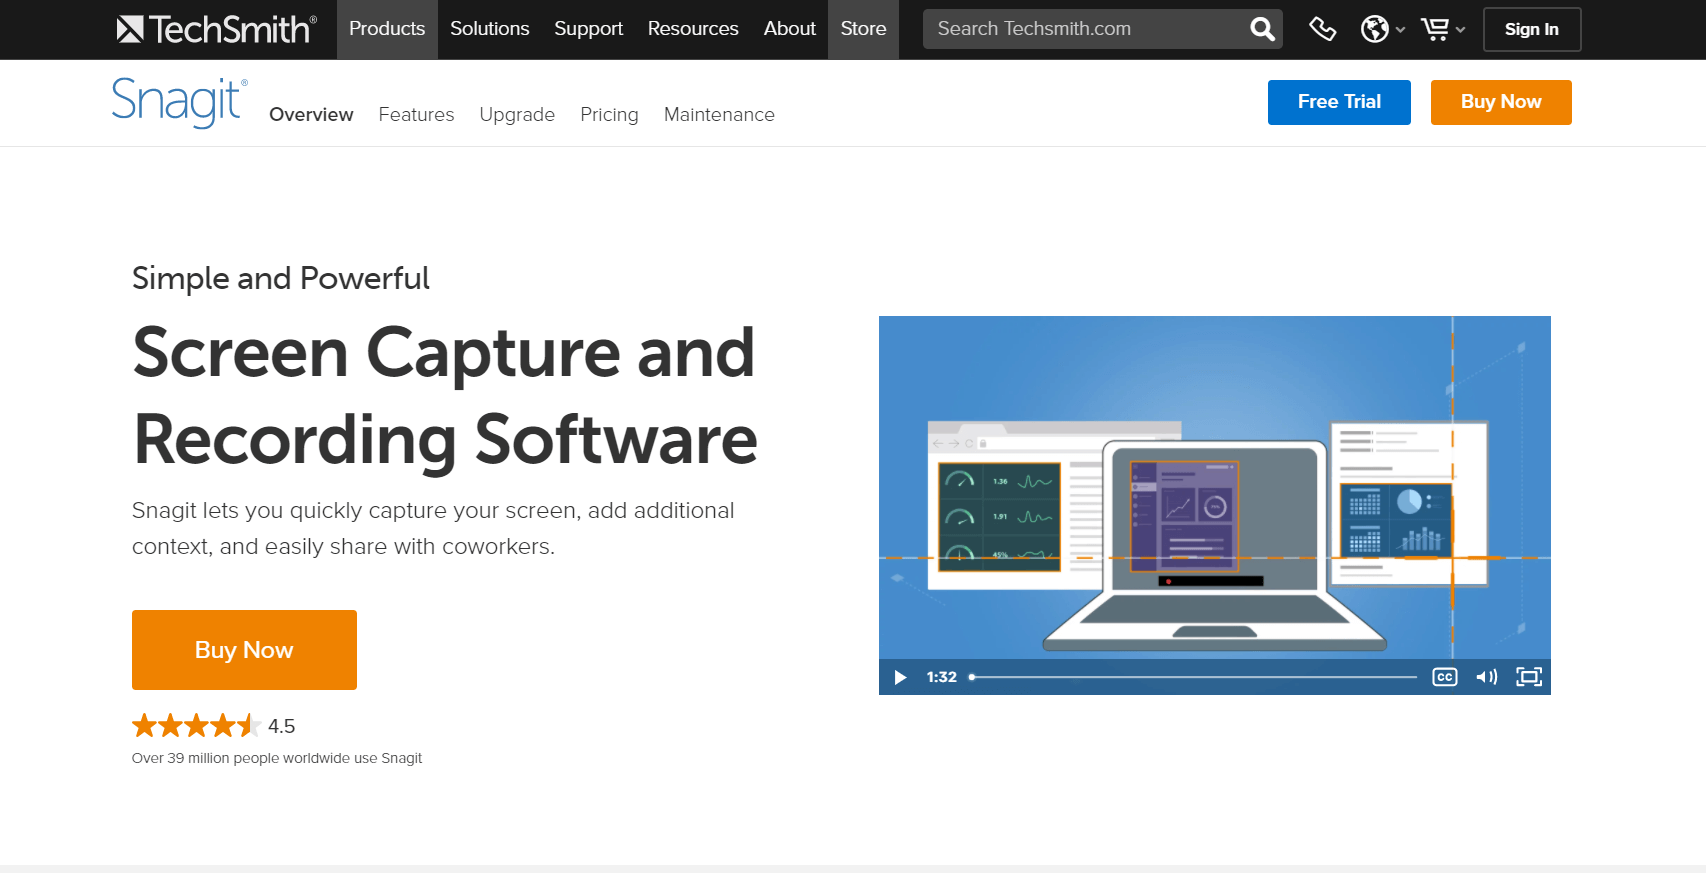1706x873 pixels.
Task: Open the shopping cart dropdown
Action: tap(1443, 29)
